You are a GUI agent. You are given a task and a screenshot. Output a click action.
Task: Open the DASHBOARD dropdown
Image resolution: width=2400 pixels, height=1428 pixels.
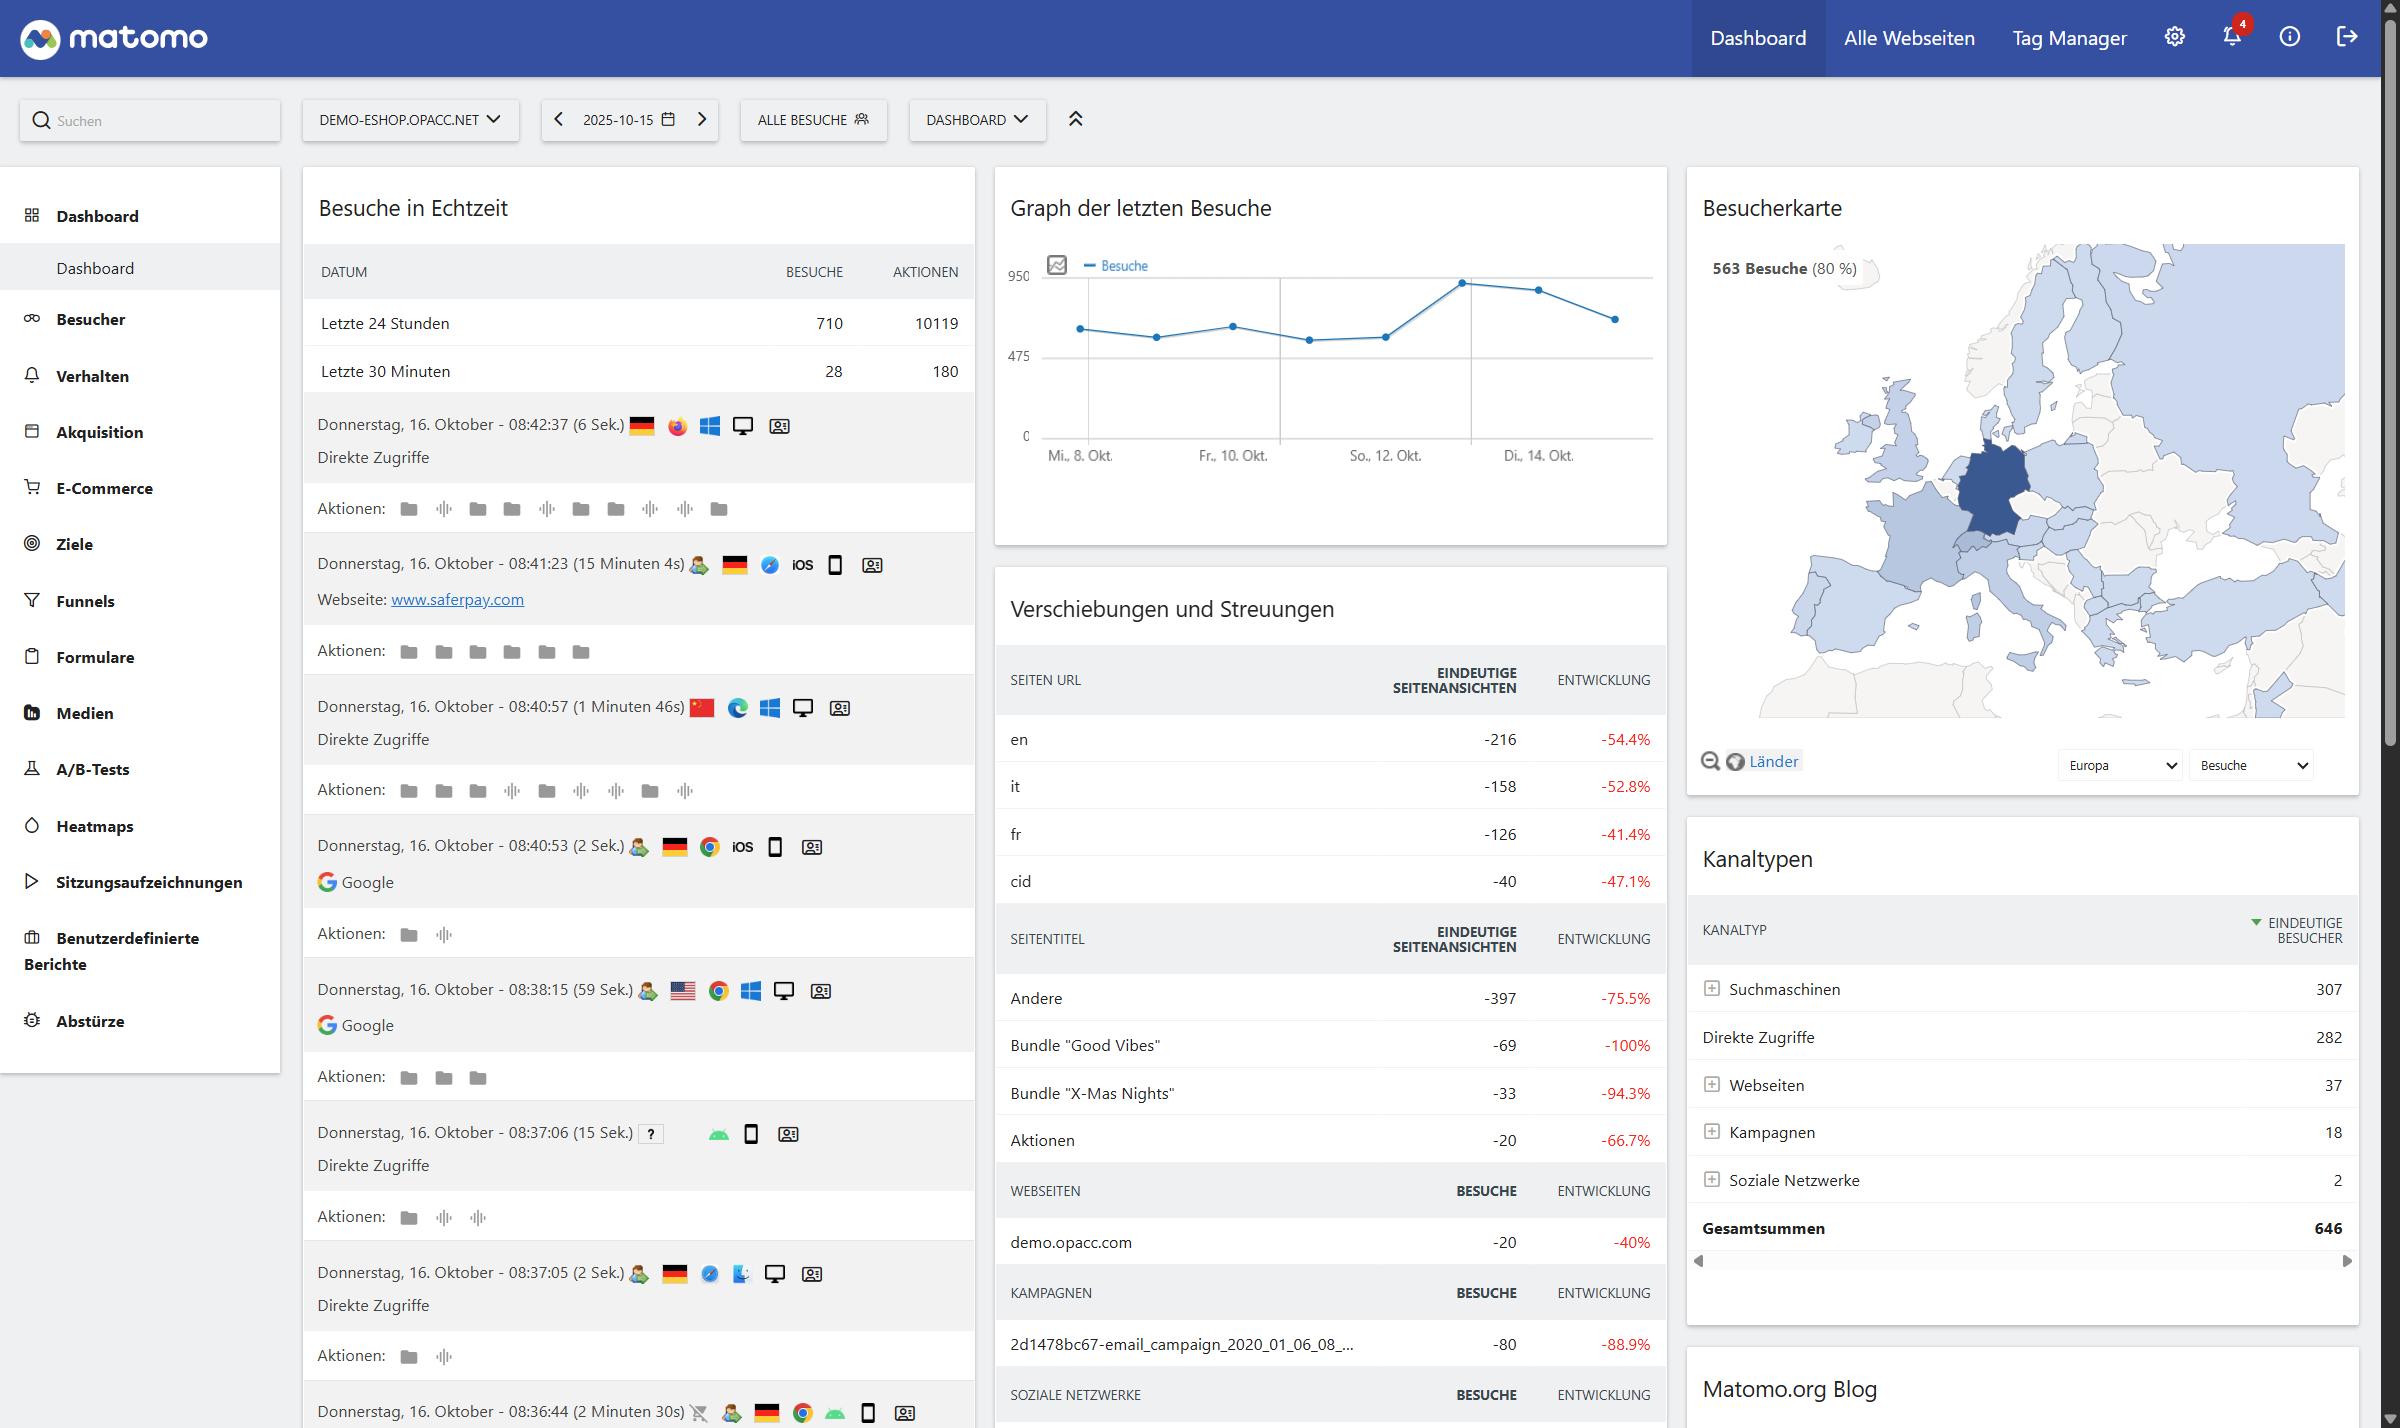977,120
